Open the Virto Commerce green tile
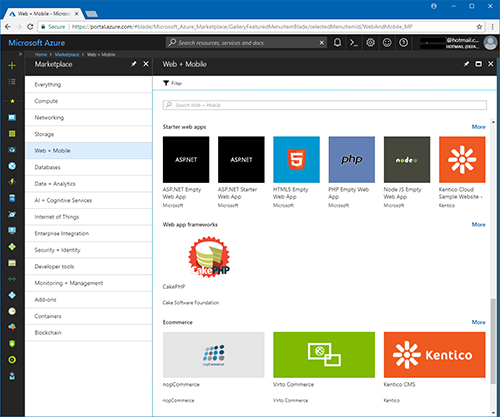The width and height of the screenshot is (500, 417). [324, 355]
